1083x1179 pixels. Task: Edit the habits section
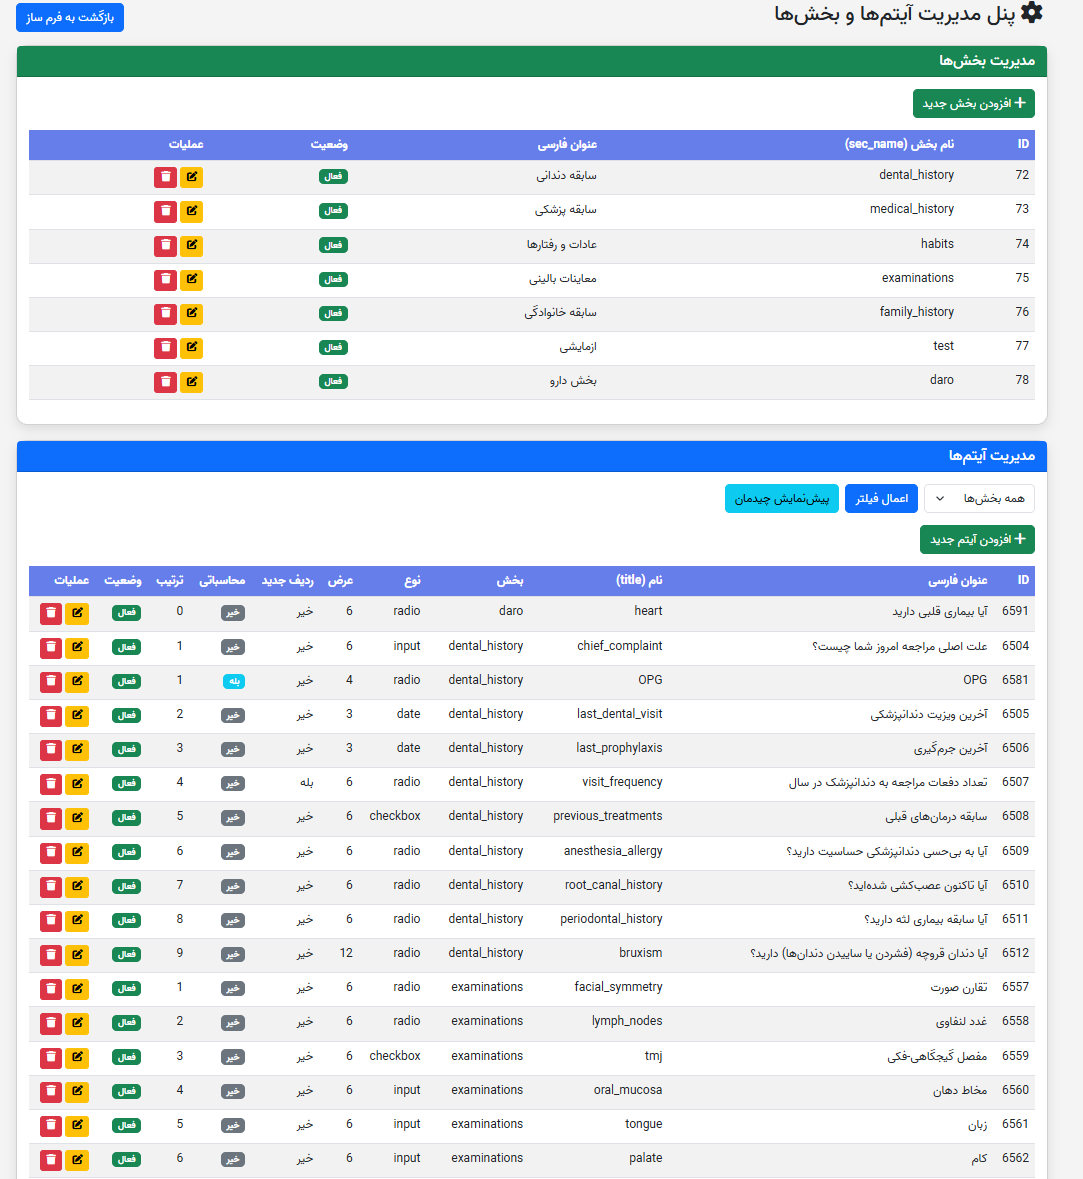click(192, 245)
